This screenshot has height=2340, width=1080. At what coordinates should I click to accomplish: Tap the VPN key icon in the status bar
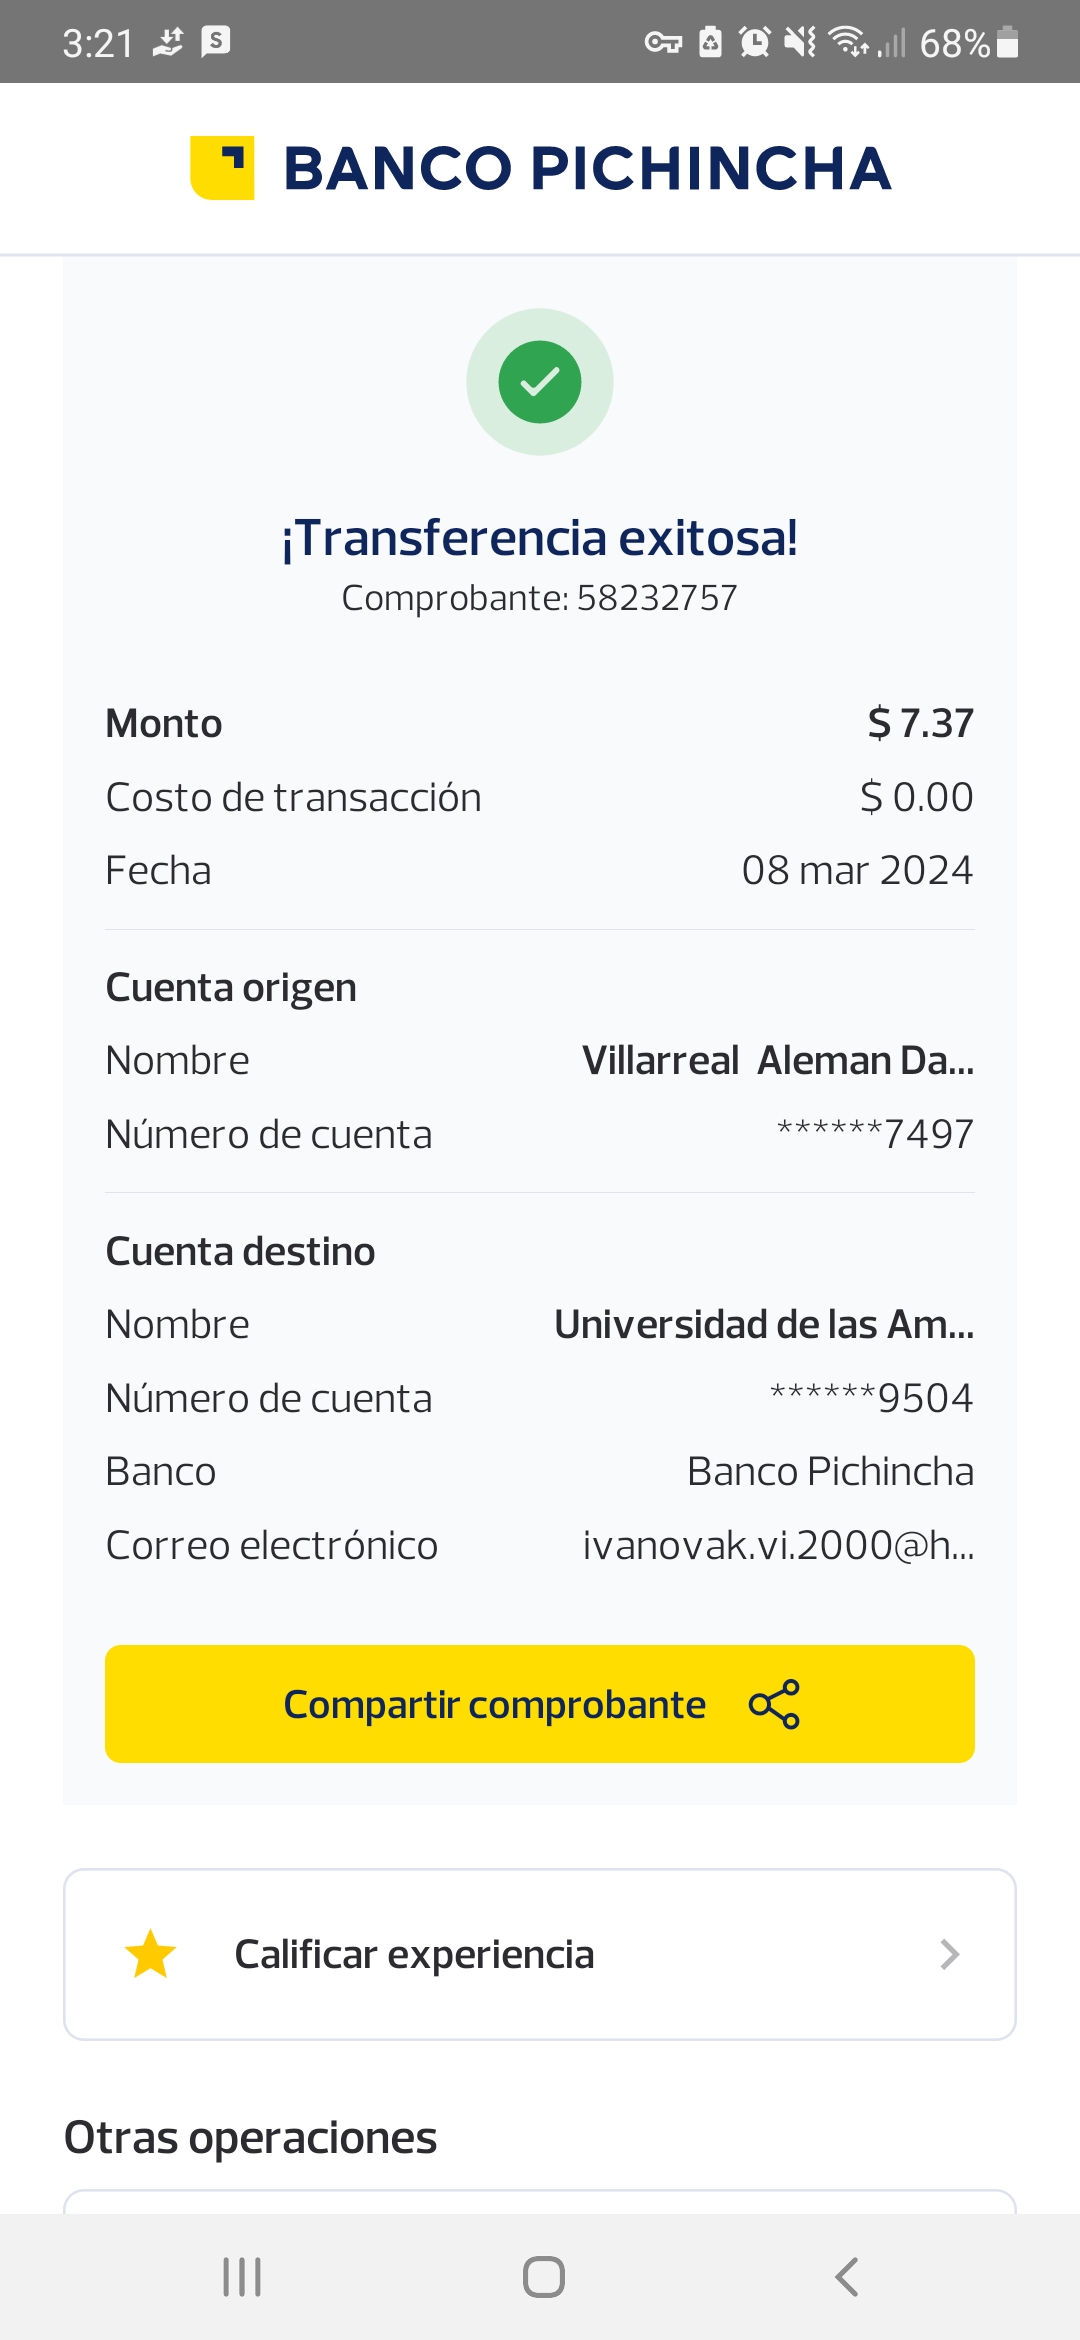coord(663,42)
